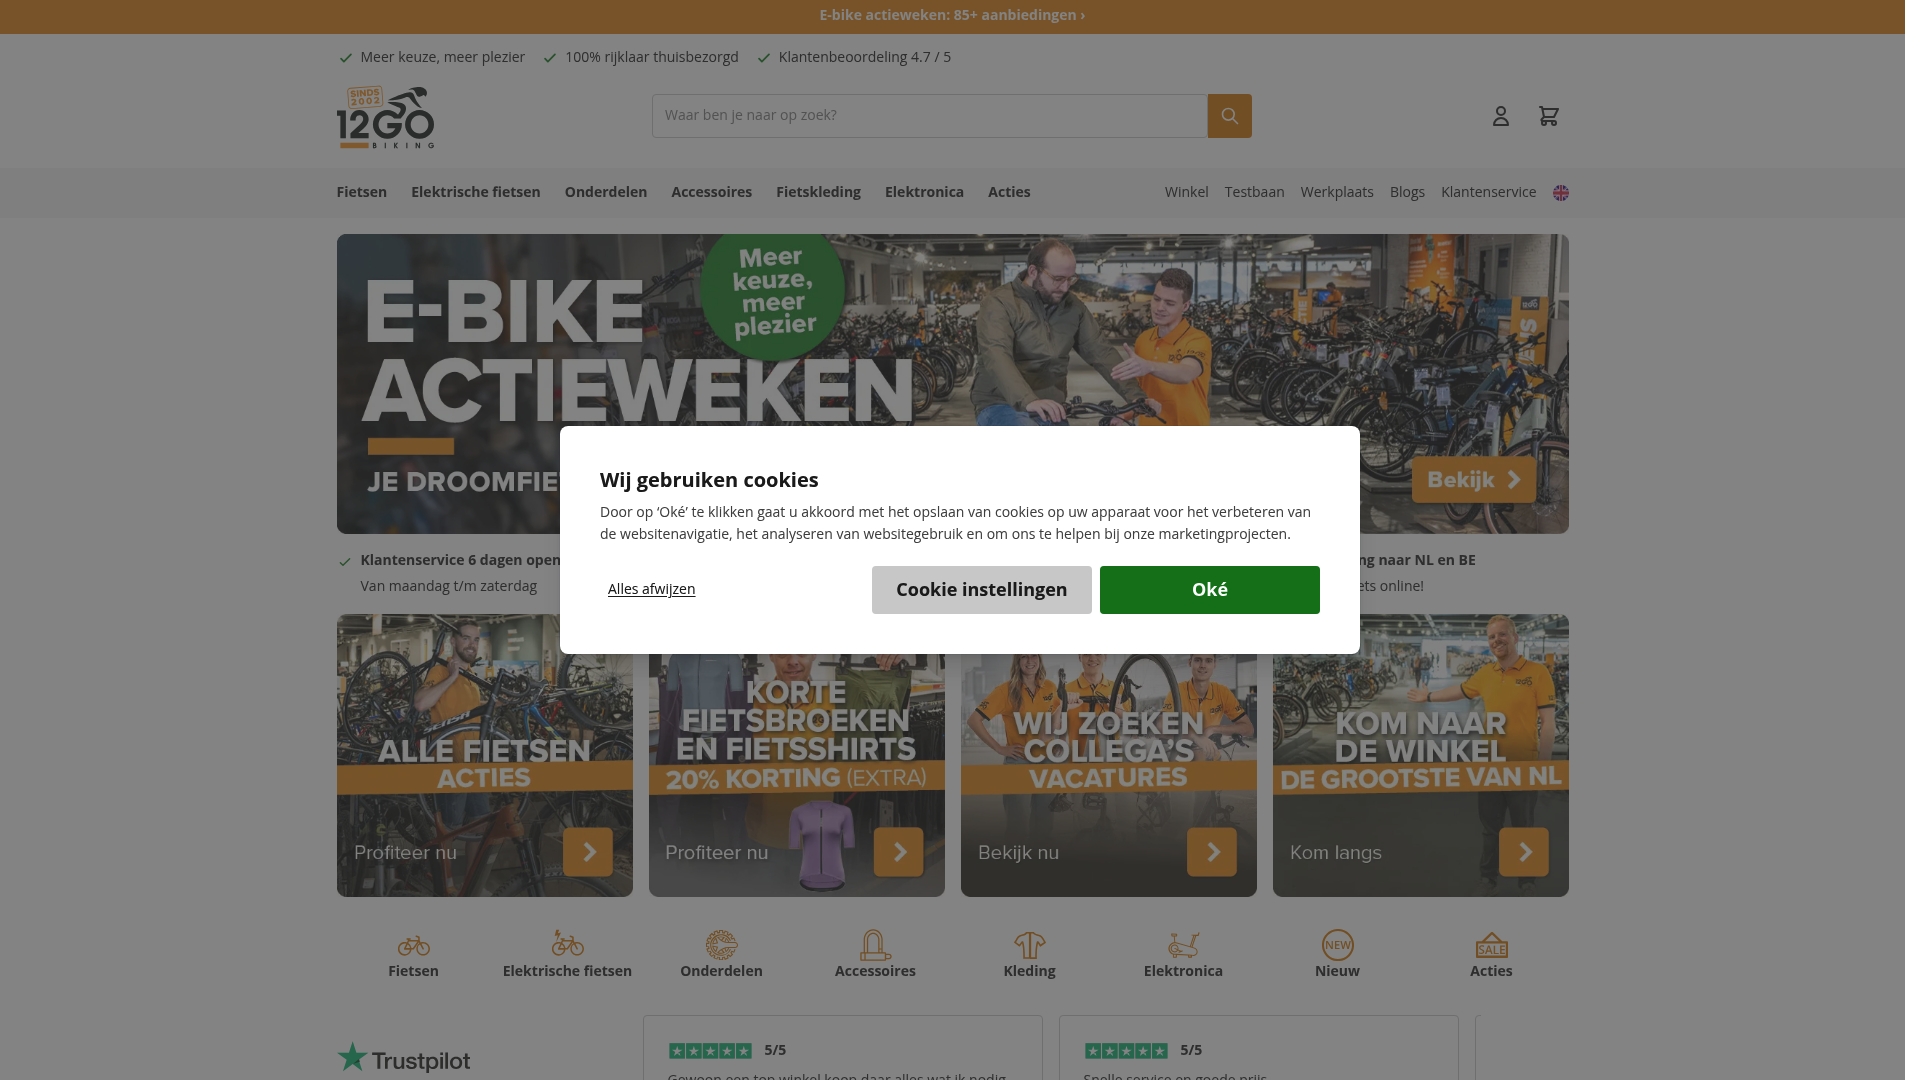Click the Fietsen bicycle category icon
Image resolution: width=1920 pixels, height=1080 pixels.
click(x=413, y=945)
